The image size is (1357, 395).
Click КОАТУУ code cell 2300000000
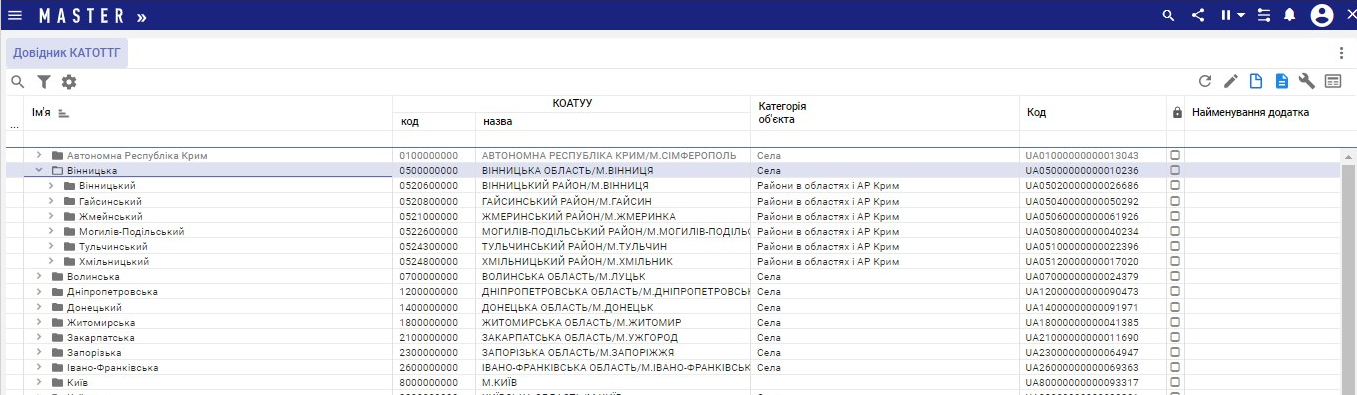[428, 352]
